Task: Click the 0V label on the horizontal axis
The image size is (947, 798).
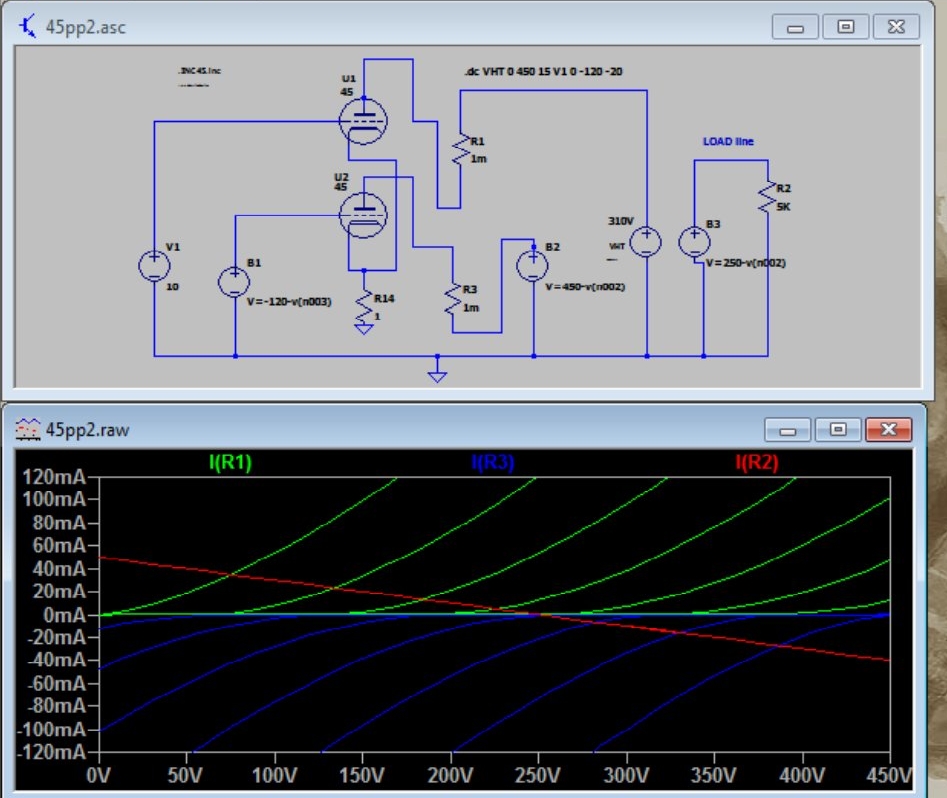Action: [x=98, y=775]
